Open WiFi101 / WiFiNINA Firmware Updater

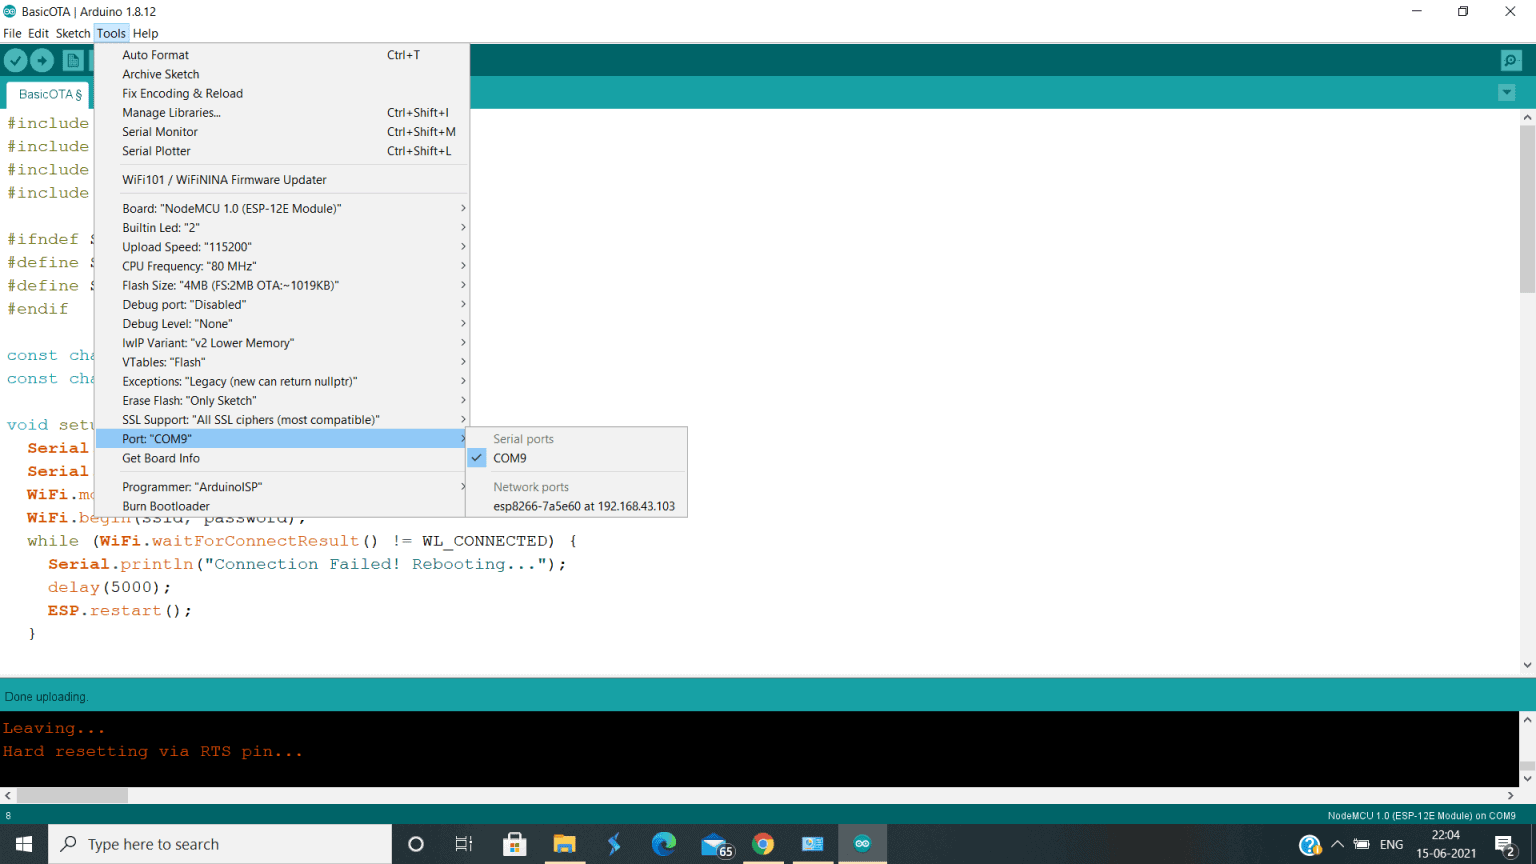(x=281, y=180)
